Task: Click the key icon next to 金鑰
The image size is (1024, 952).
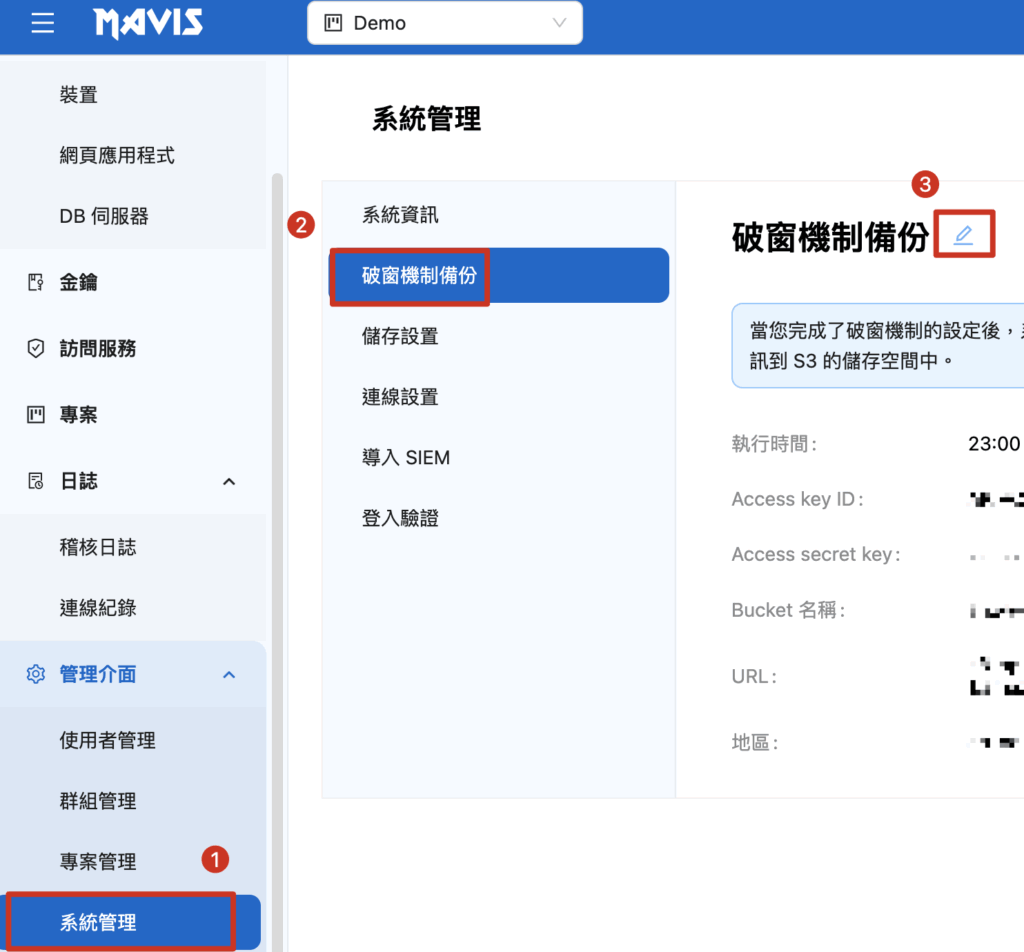Action: [36, 283]
